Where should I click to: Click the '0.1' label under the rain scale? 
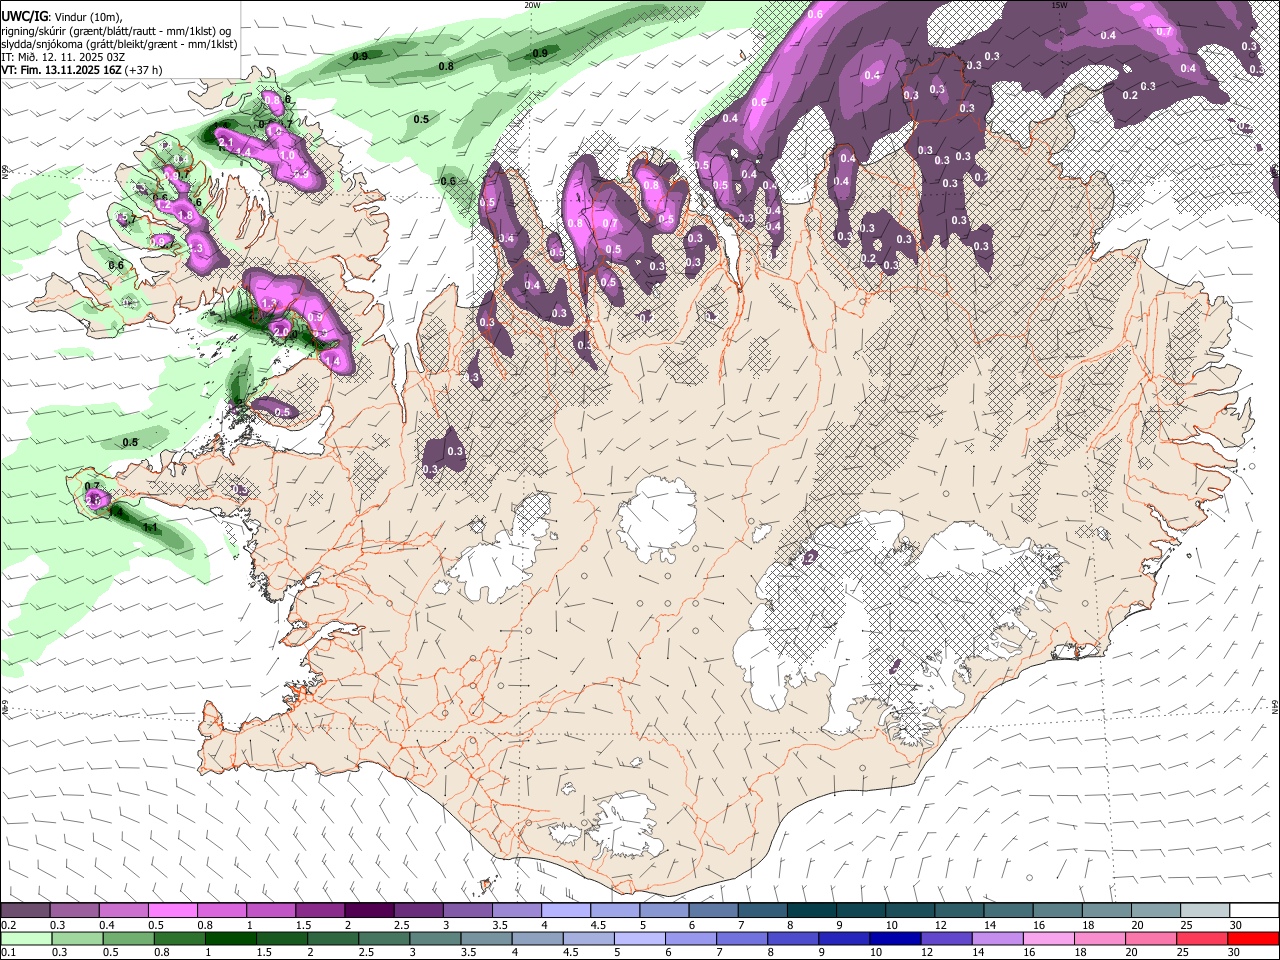click(x=8, y=953)
